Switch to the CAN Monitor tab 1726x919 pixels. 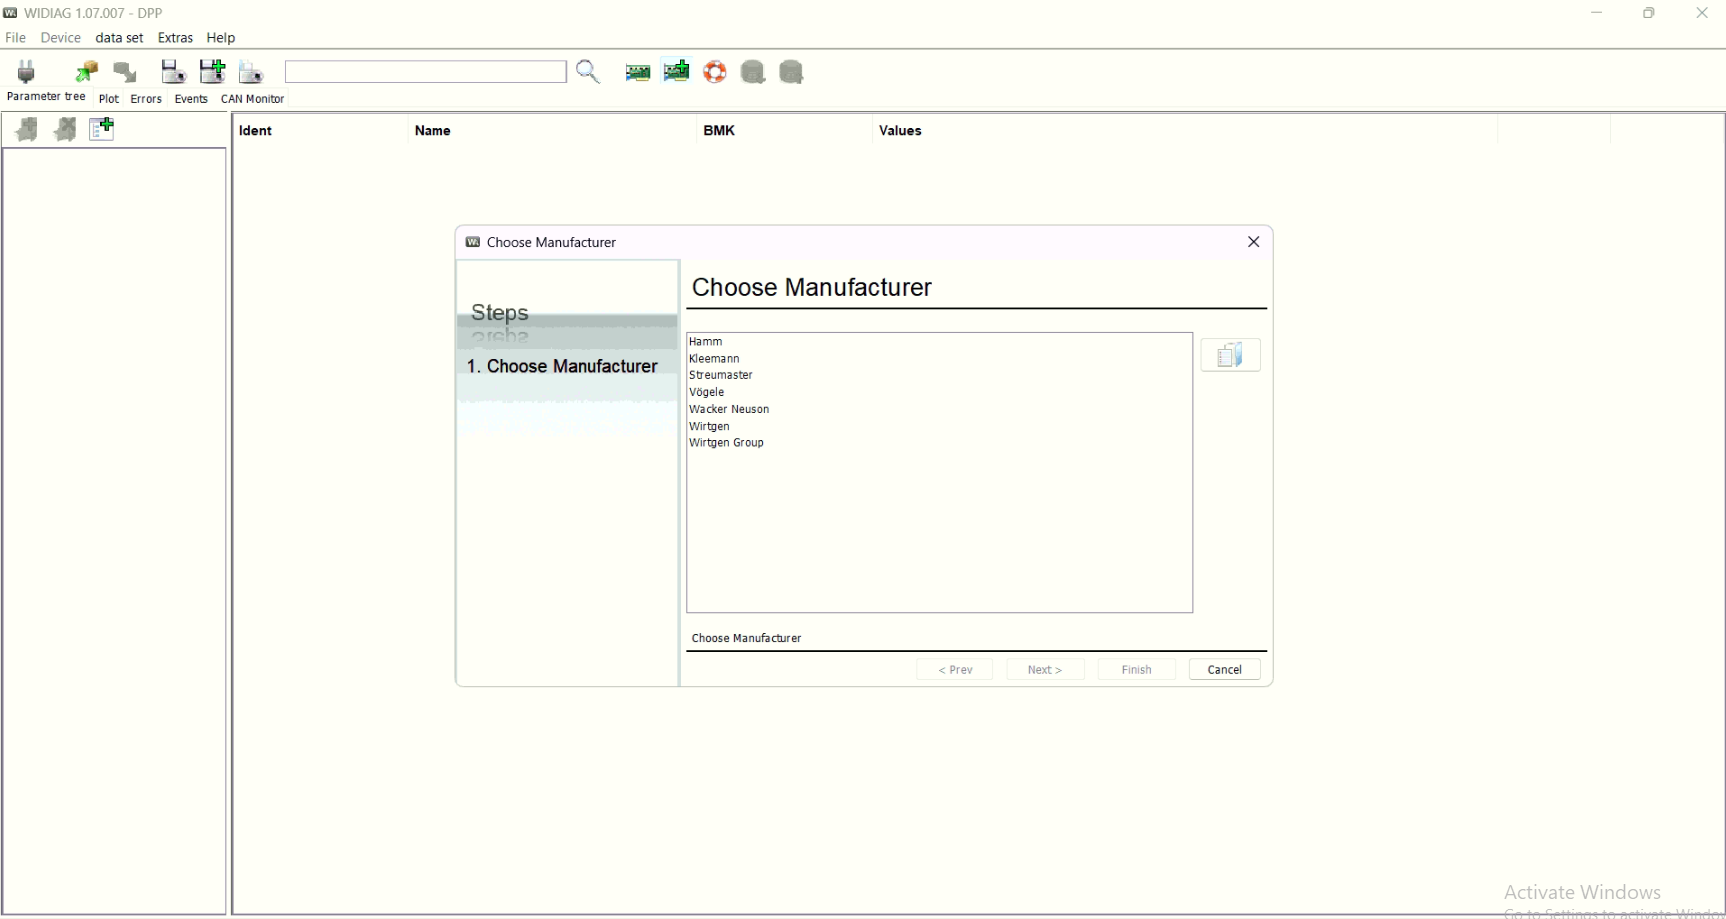click(x=252, y=99)
